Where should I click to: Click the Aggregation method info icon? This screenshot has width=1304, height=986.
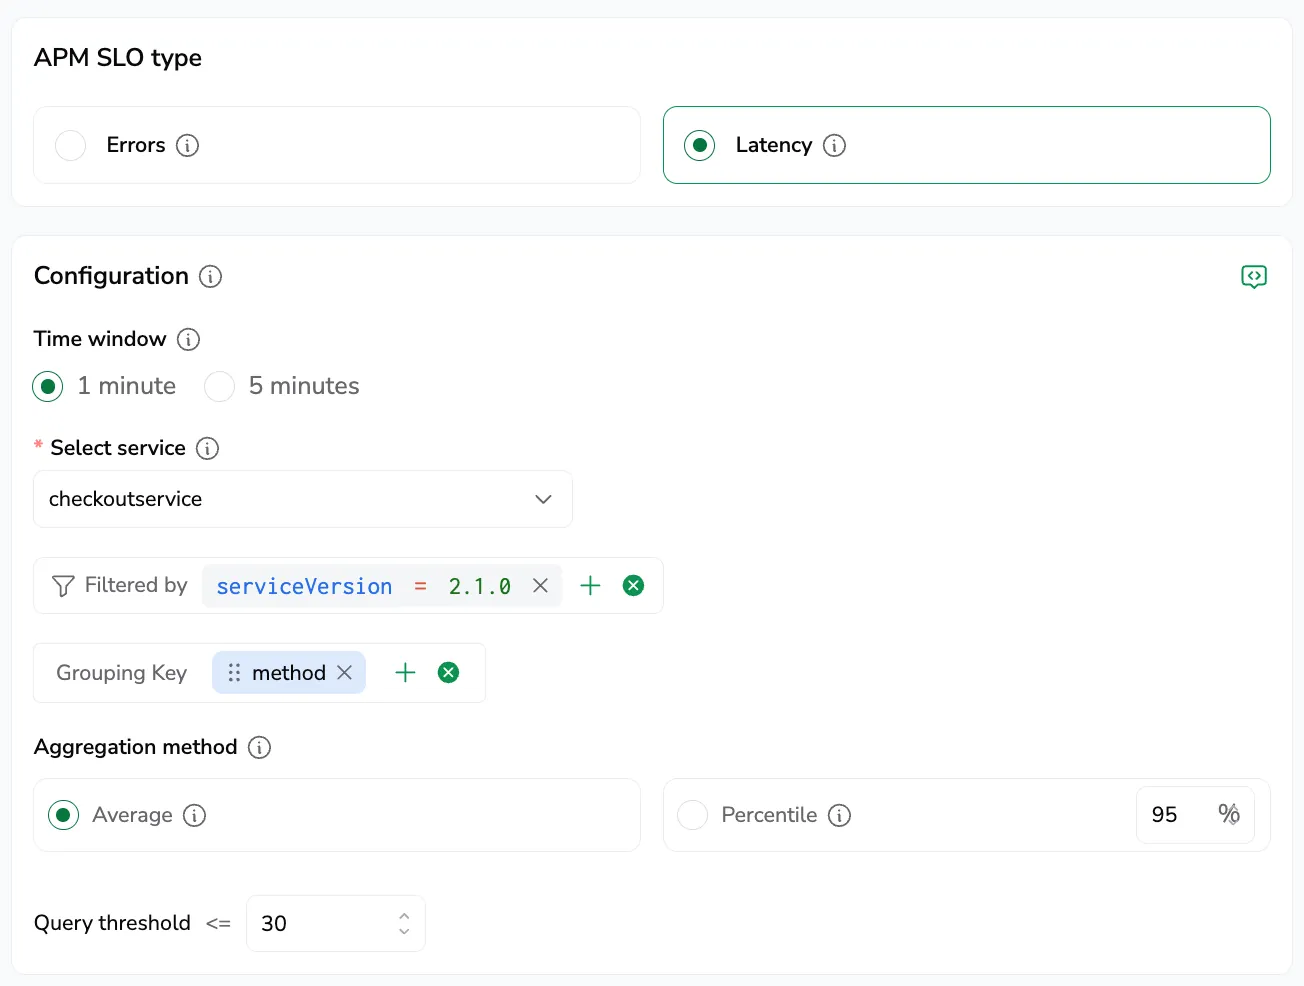[x=259, y=747]
